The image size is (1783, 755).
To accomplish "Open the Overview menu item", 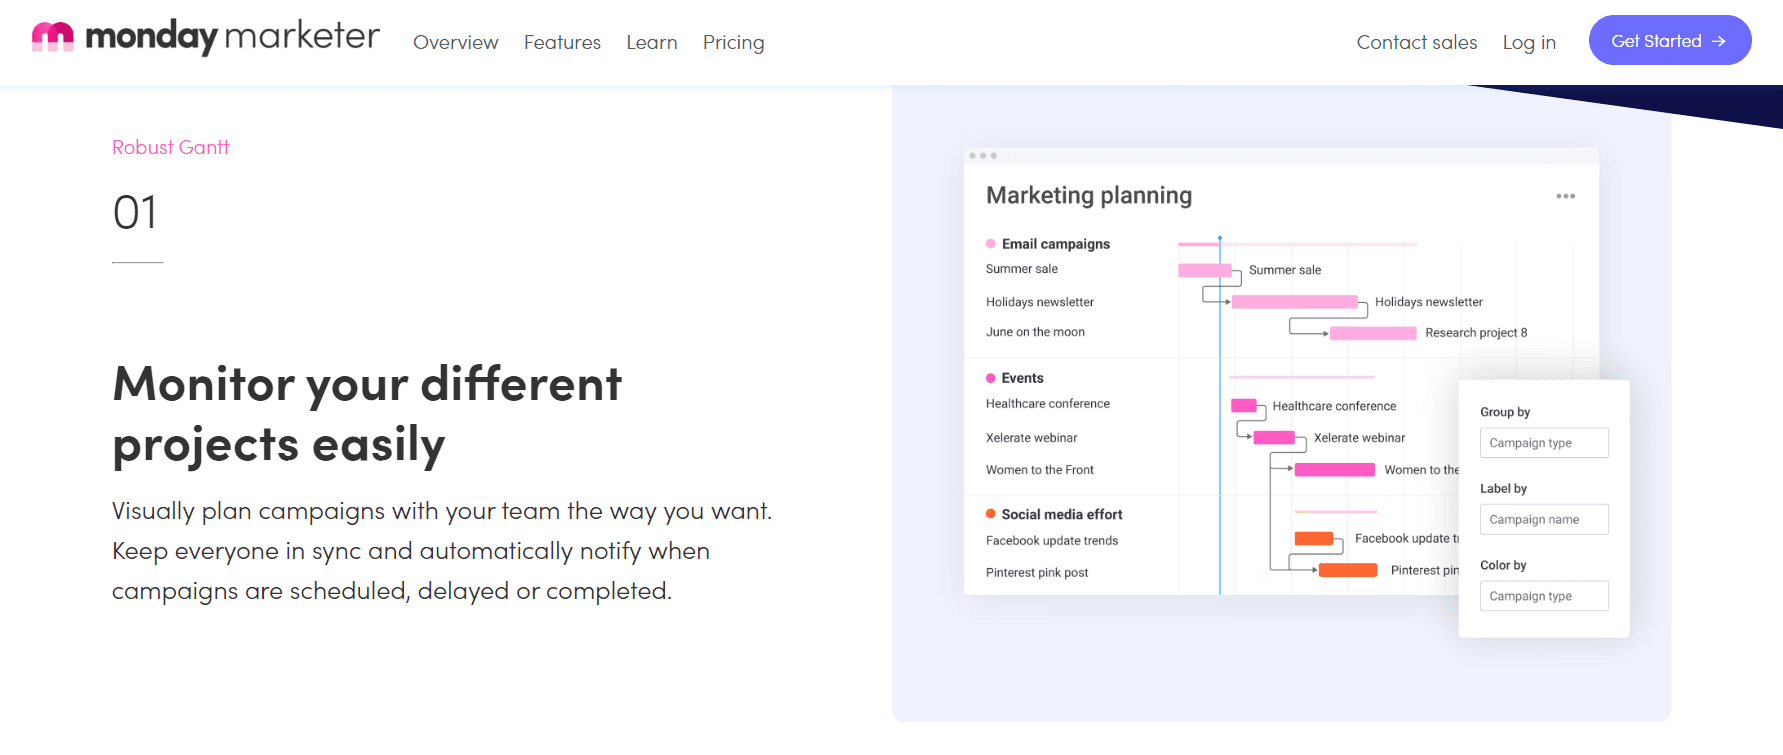I will point(455,42).
